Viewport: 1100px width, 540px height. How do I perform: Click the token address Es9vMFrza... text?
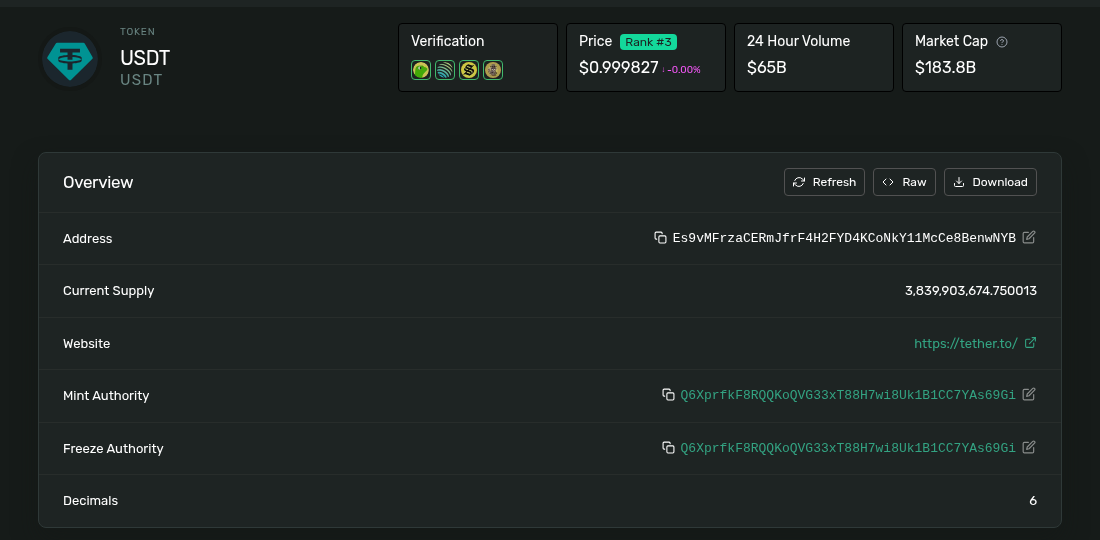point(844,238)
